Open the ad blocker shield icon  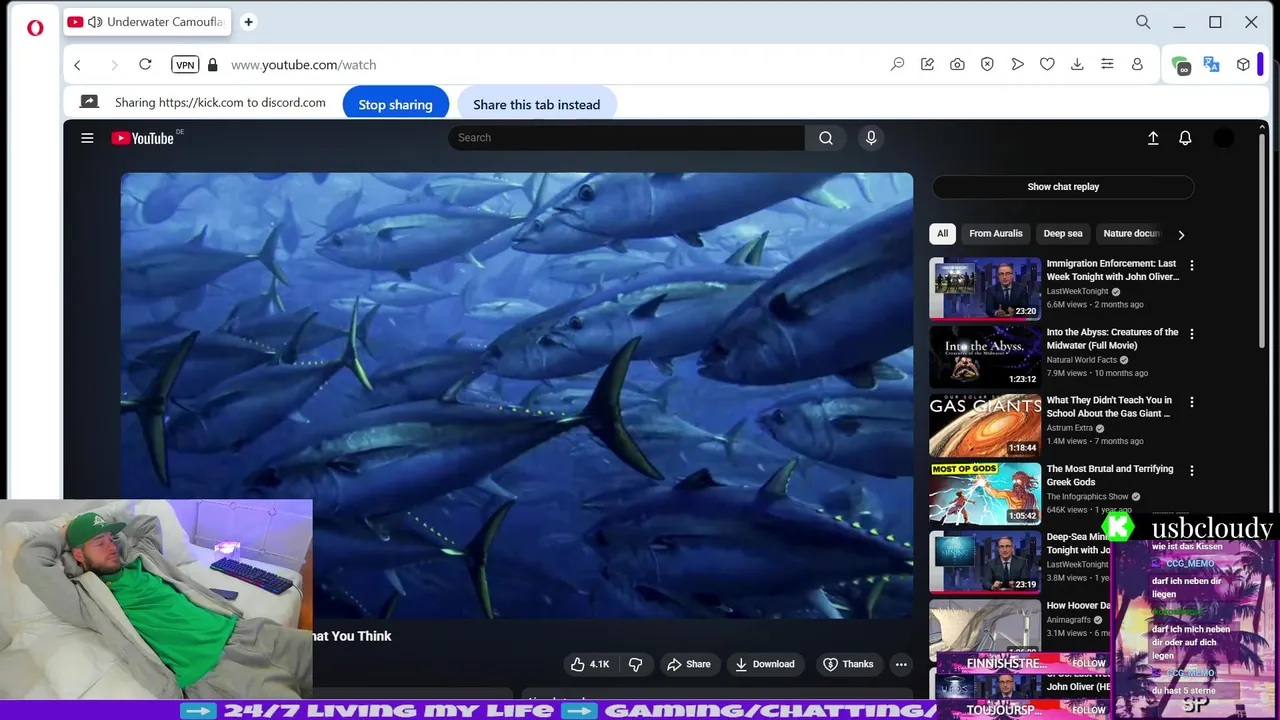pos(987,64)
